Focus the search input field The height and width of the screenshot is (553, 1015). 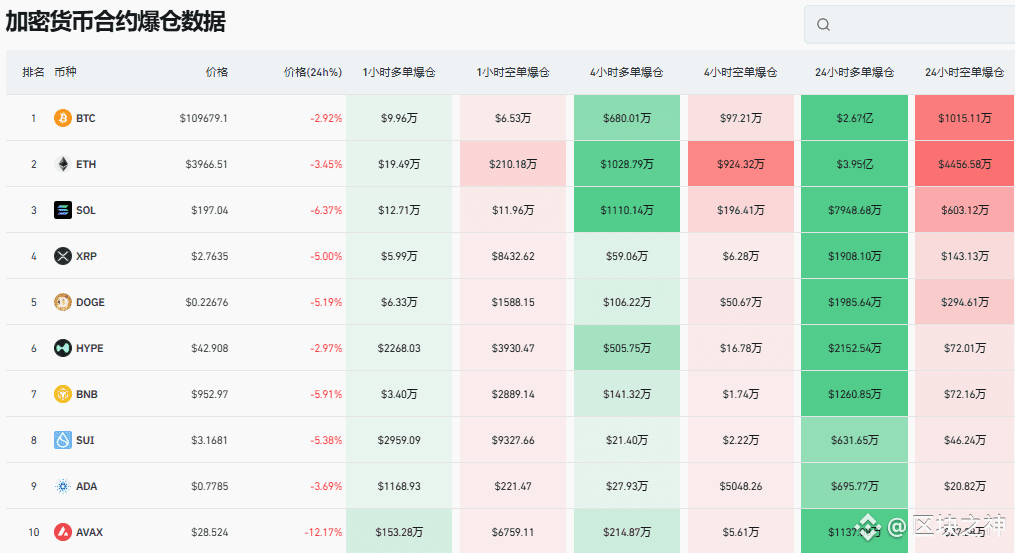[x=909, y=25]
